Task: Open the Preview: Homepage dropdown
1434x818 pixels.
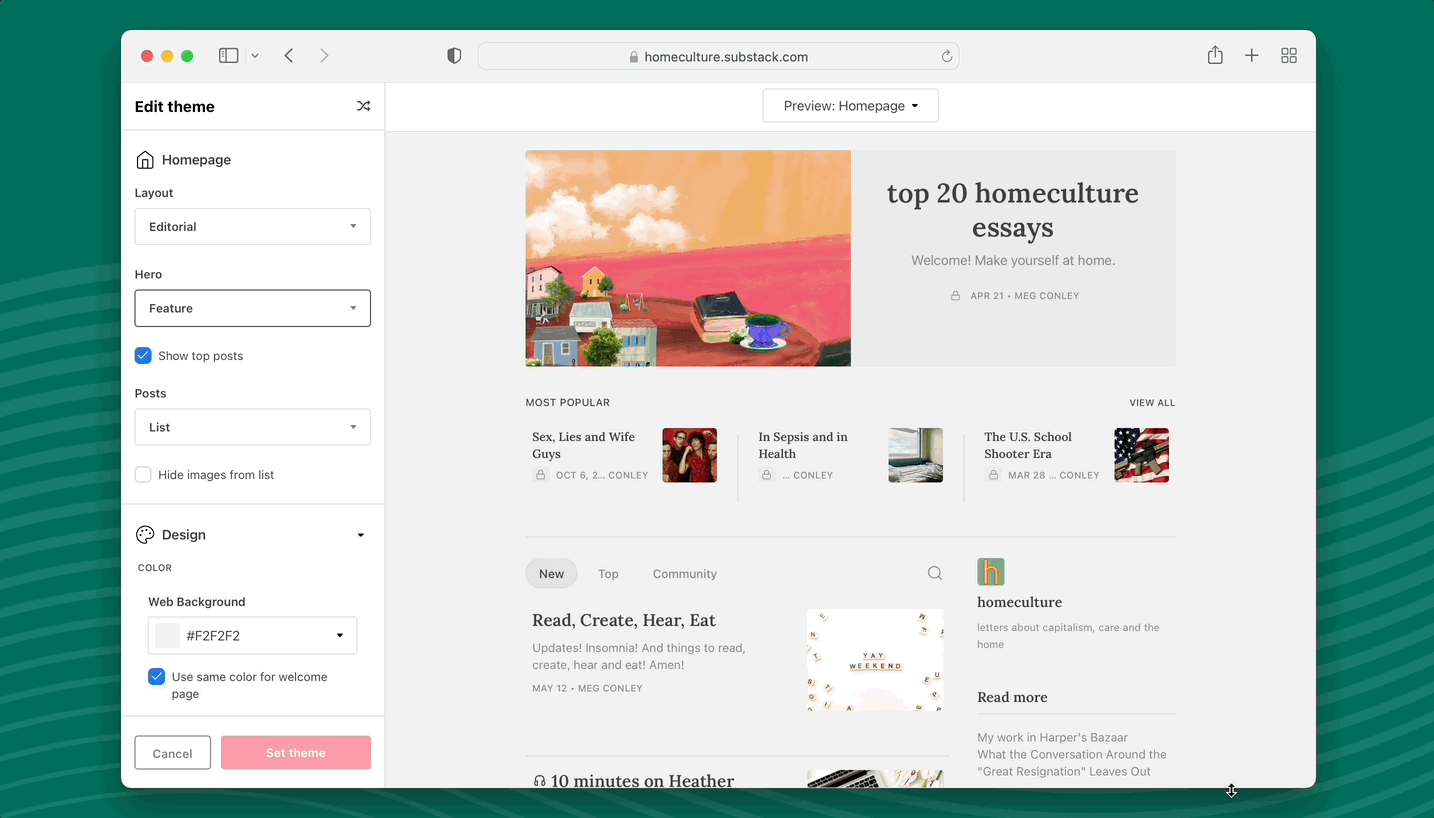Action: (x=850, y=105)
